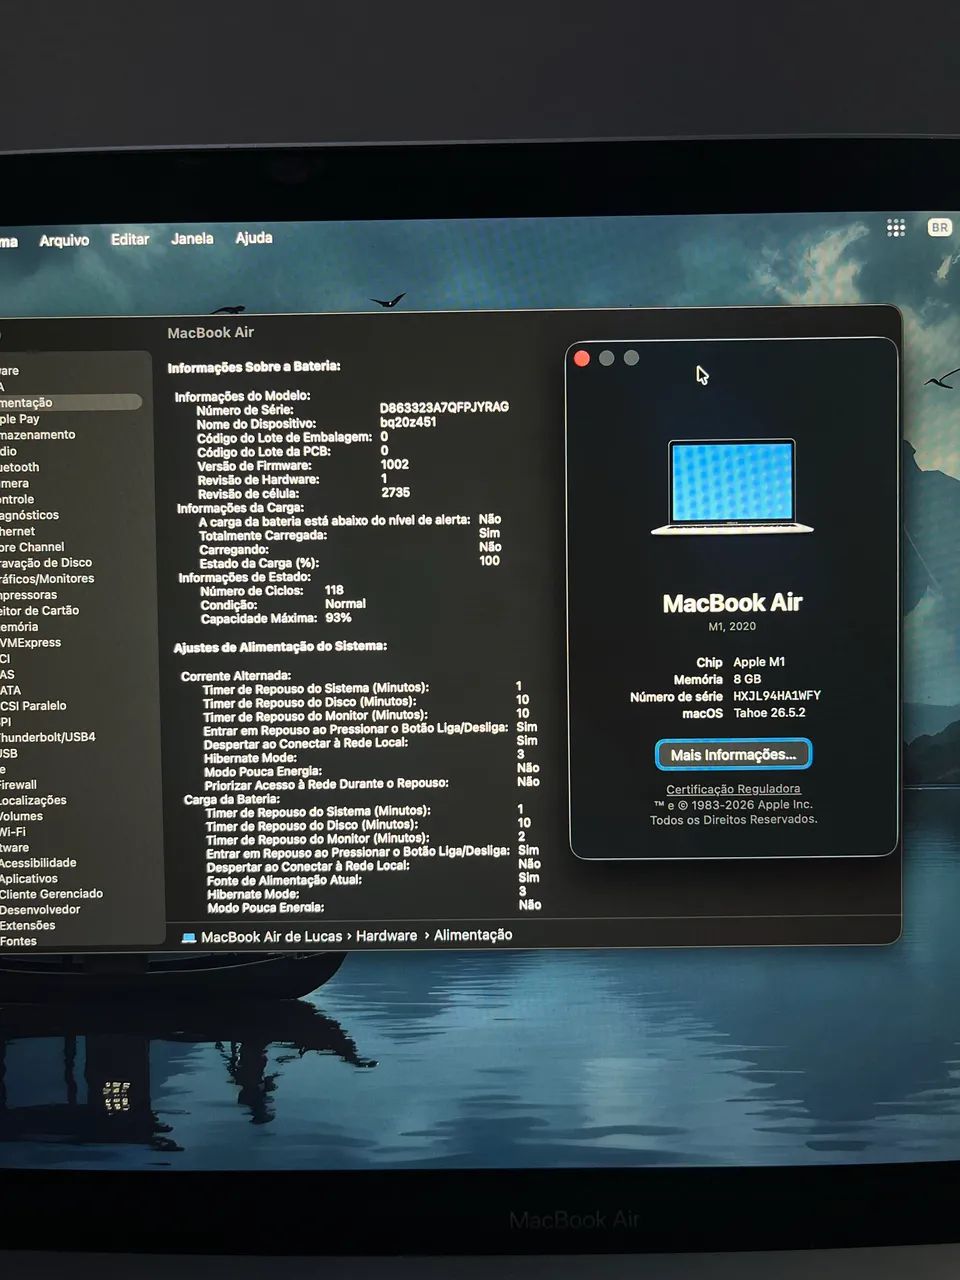Select the highlighted Alimentação sidebar item
Image resolution: width=960 pixels, height=1280 pixels.
(x=70, y=402)
